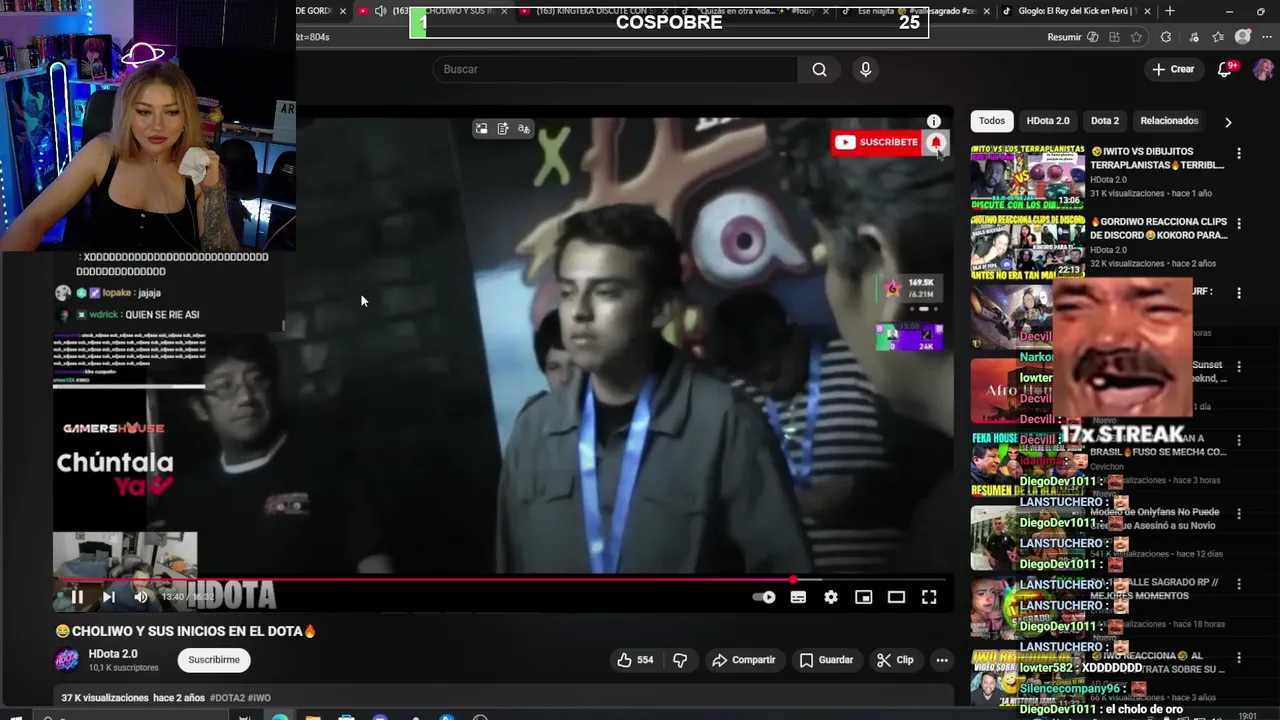Click the red bell icon beside SUSCRIBETE
Viewport: 1280px width, 720px height.
(936, 143)
